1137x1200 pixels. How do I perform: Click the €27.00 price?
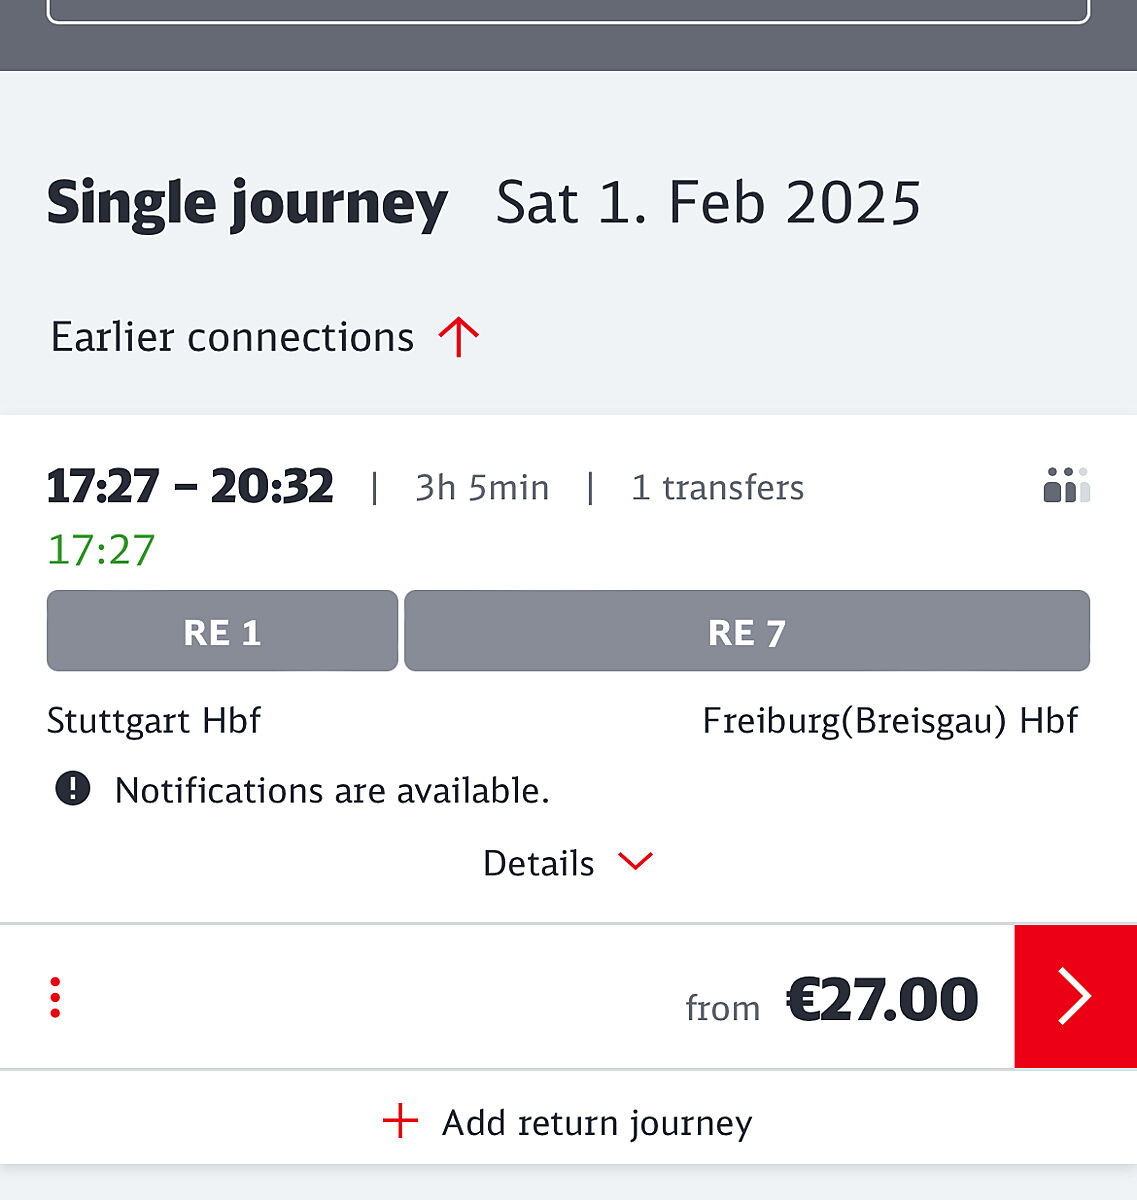pos(882,998)
